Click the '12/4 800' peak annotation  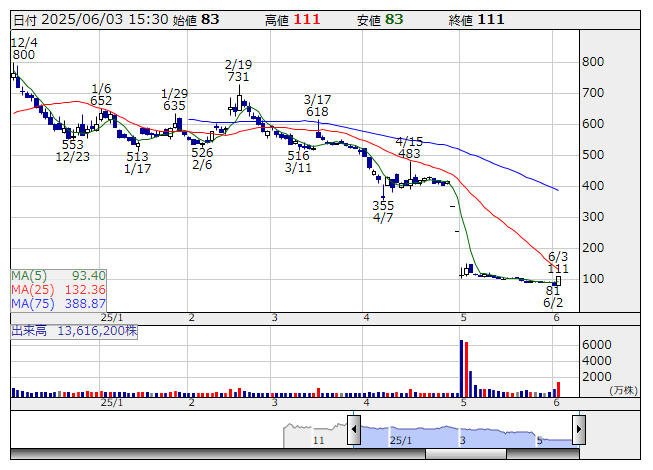pyautogui.click(x=24, y=49)
